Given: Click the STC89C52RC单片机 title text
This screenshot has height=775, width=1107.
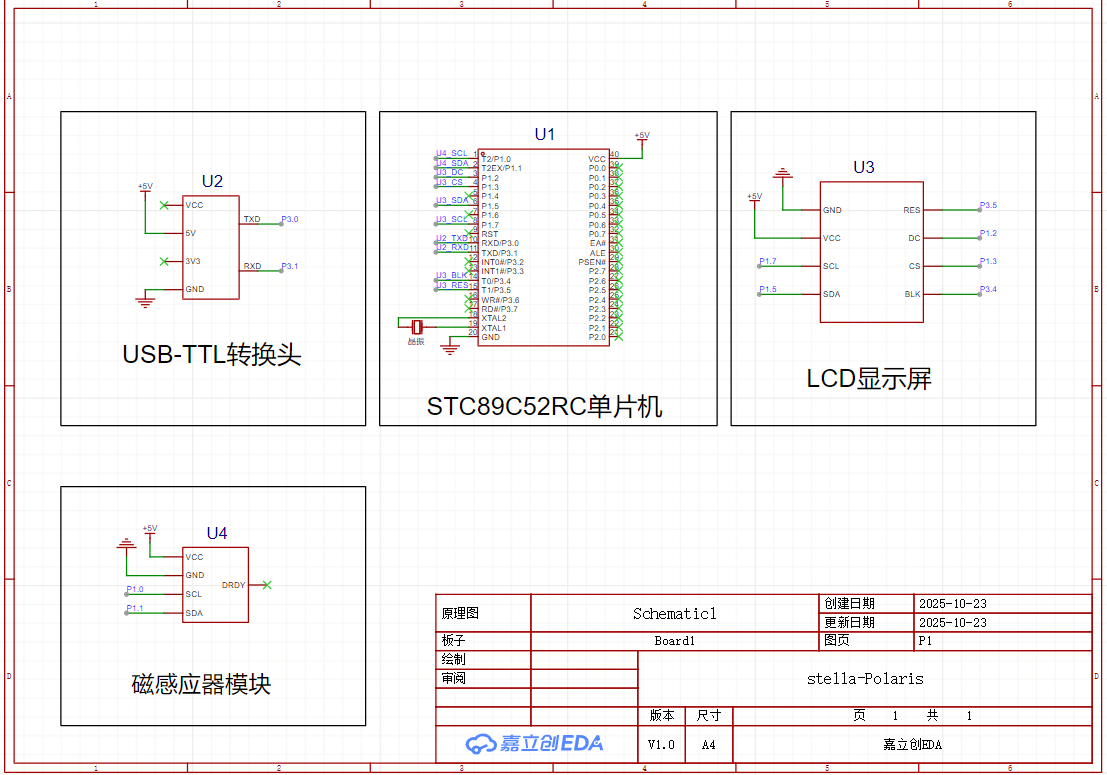Looking at the screenshot, I should 545,407.
